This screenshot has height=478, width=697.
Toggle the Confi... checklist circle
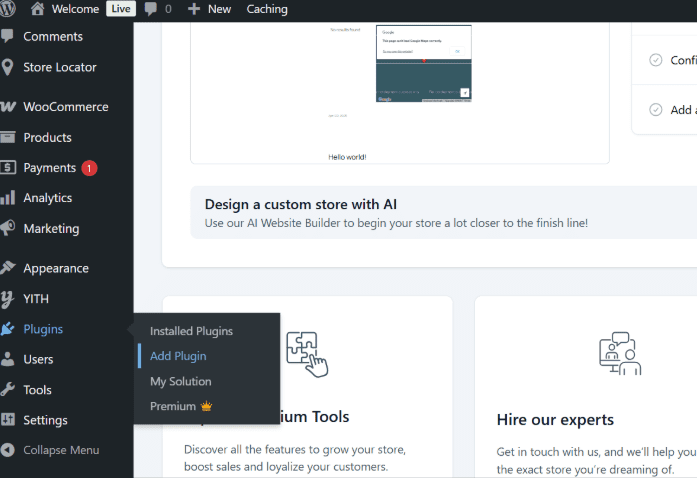point(656,60)
